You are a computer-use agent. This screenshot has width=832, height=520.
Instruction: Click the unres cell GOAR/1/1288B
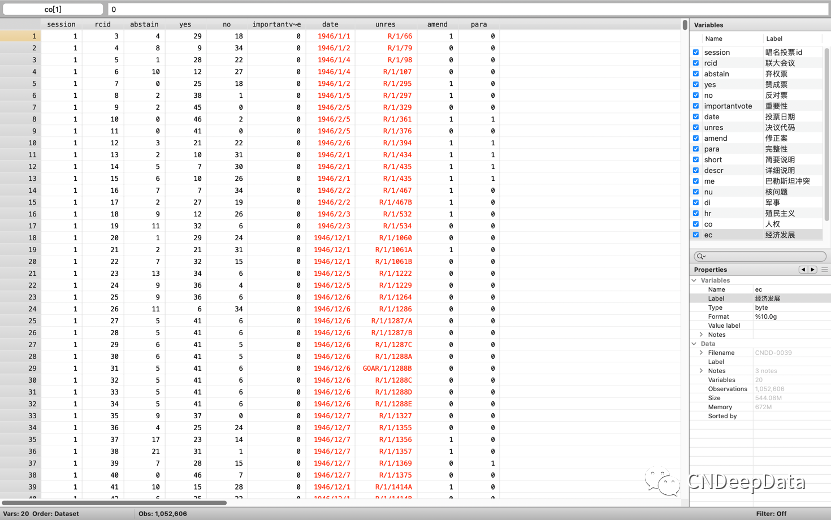click(x=387, y=368)
